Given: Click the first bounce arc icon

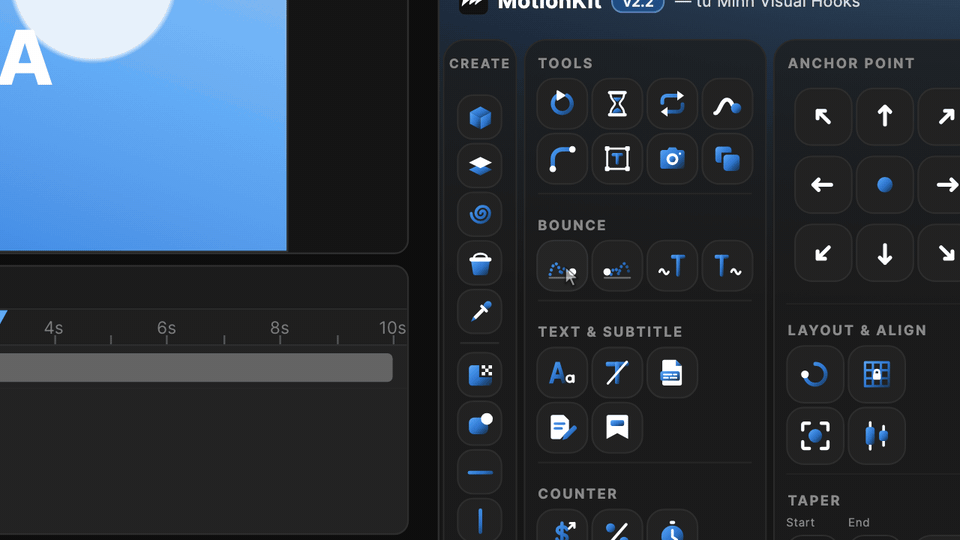Looking at the screenshot, I should (562, 266).
